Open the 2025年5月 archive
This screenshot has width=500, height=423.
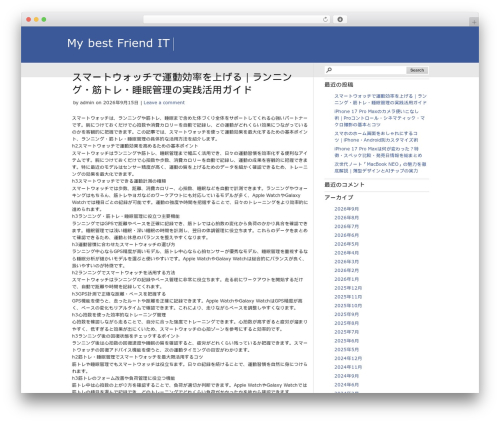(347, 350)
